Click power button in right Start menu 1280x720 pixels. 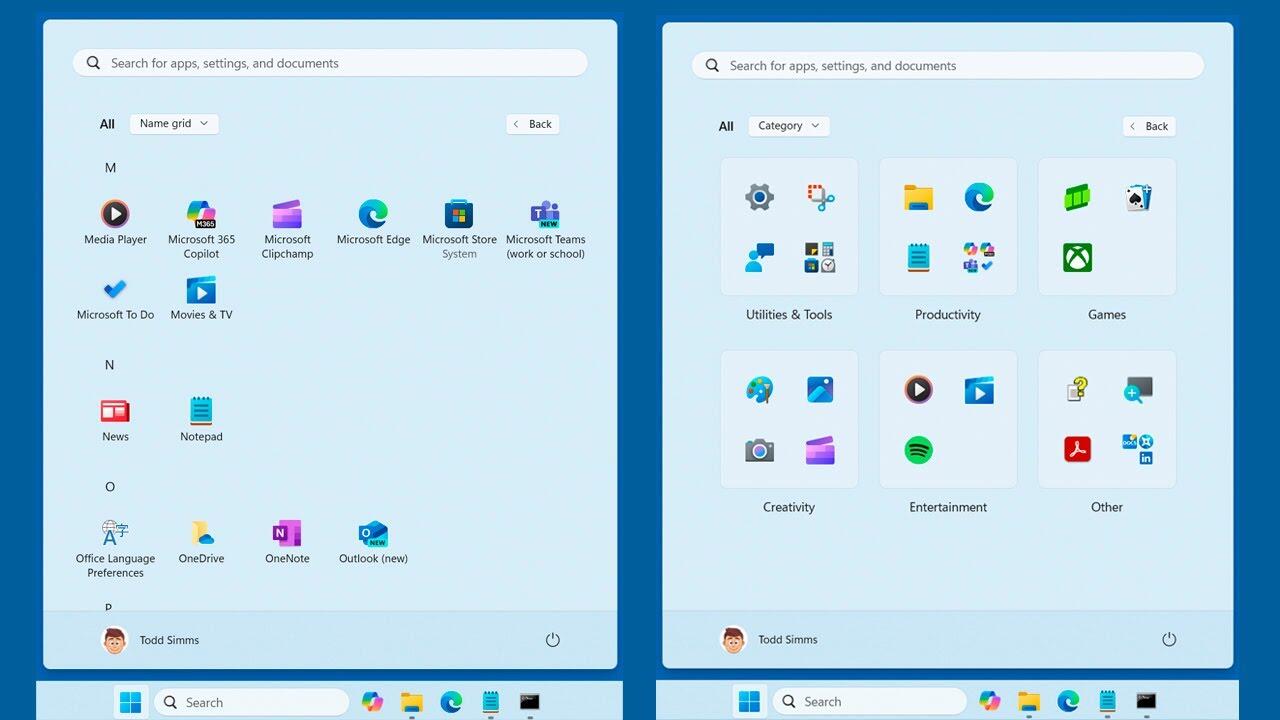point(1169,639)
